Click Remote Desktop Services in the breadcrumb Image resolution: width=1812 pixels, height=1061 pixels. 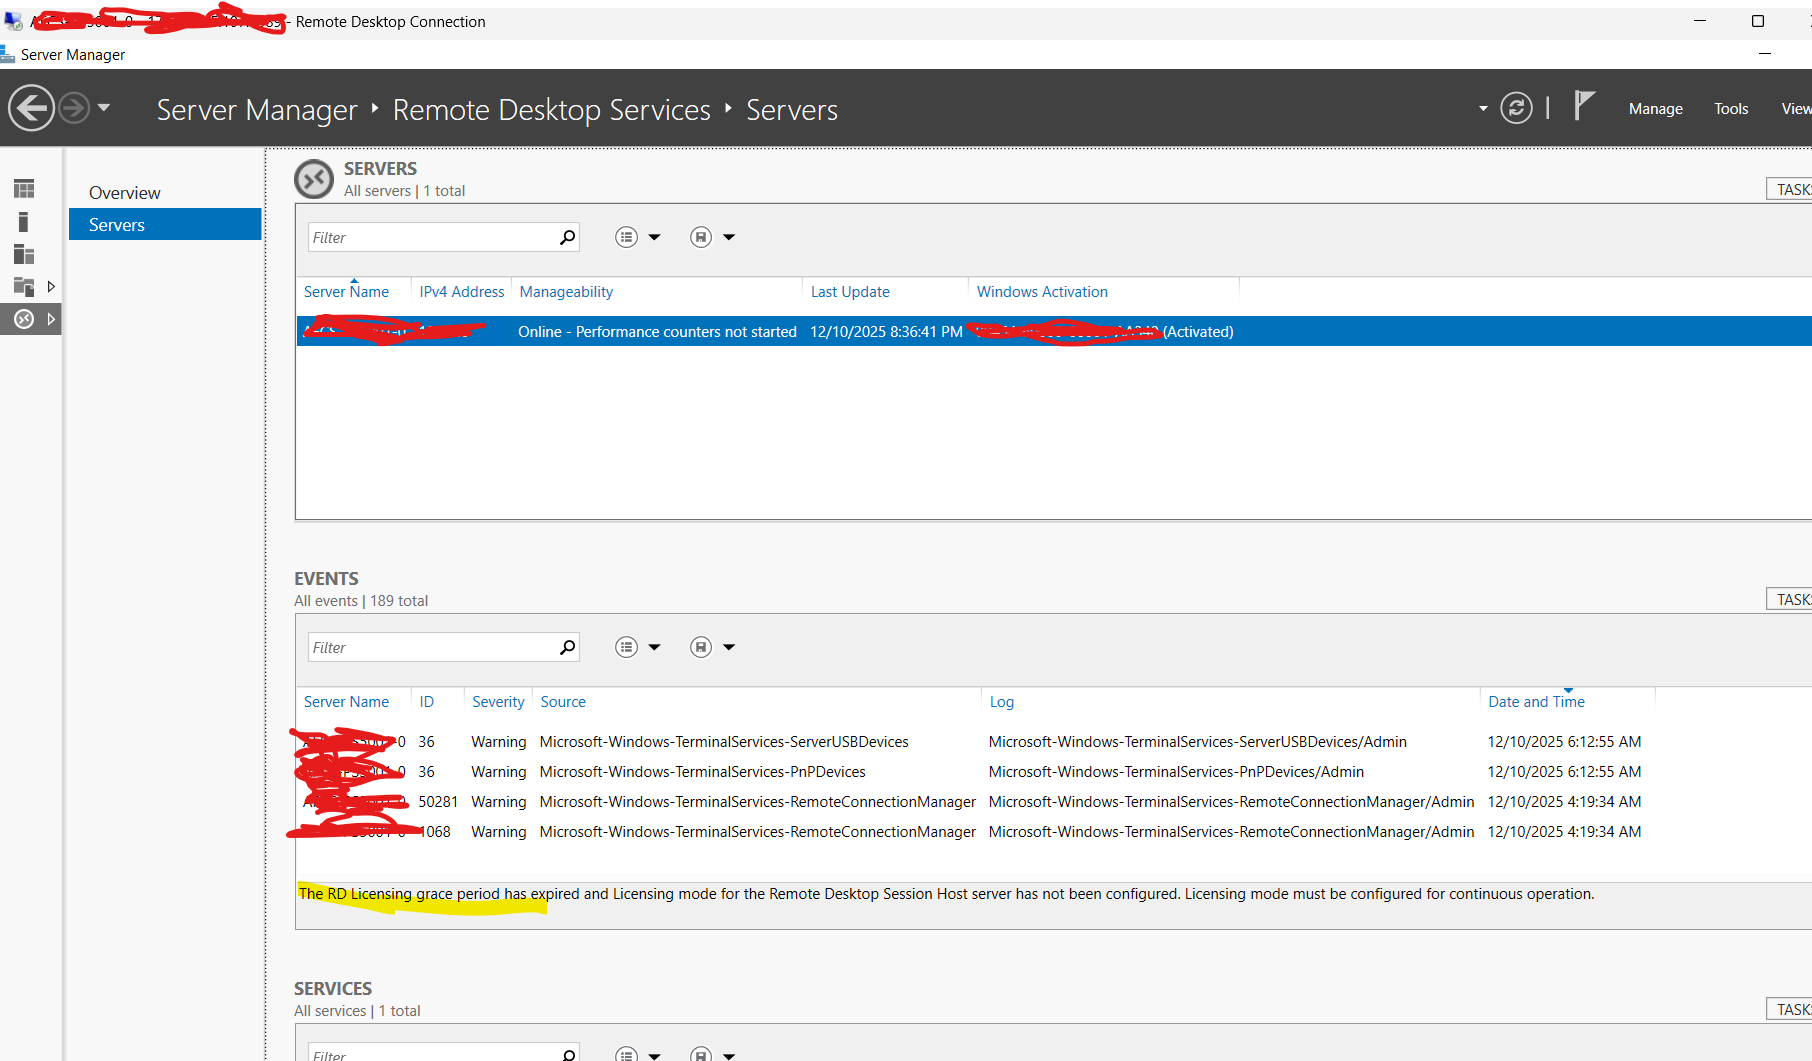(x=551, y=110)
